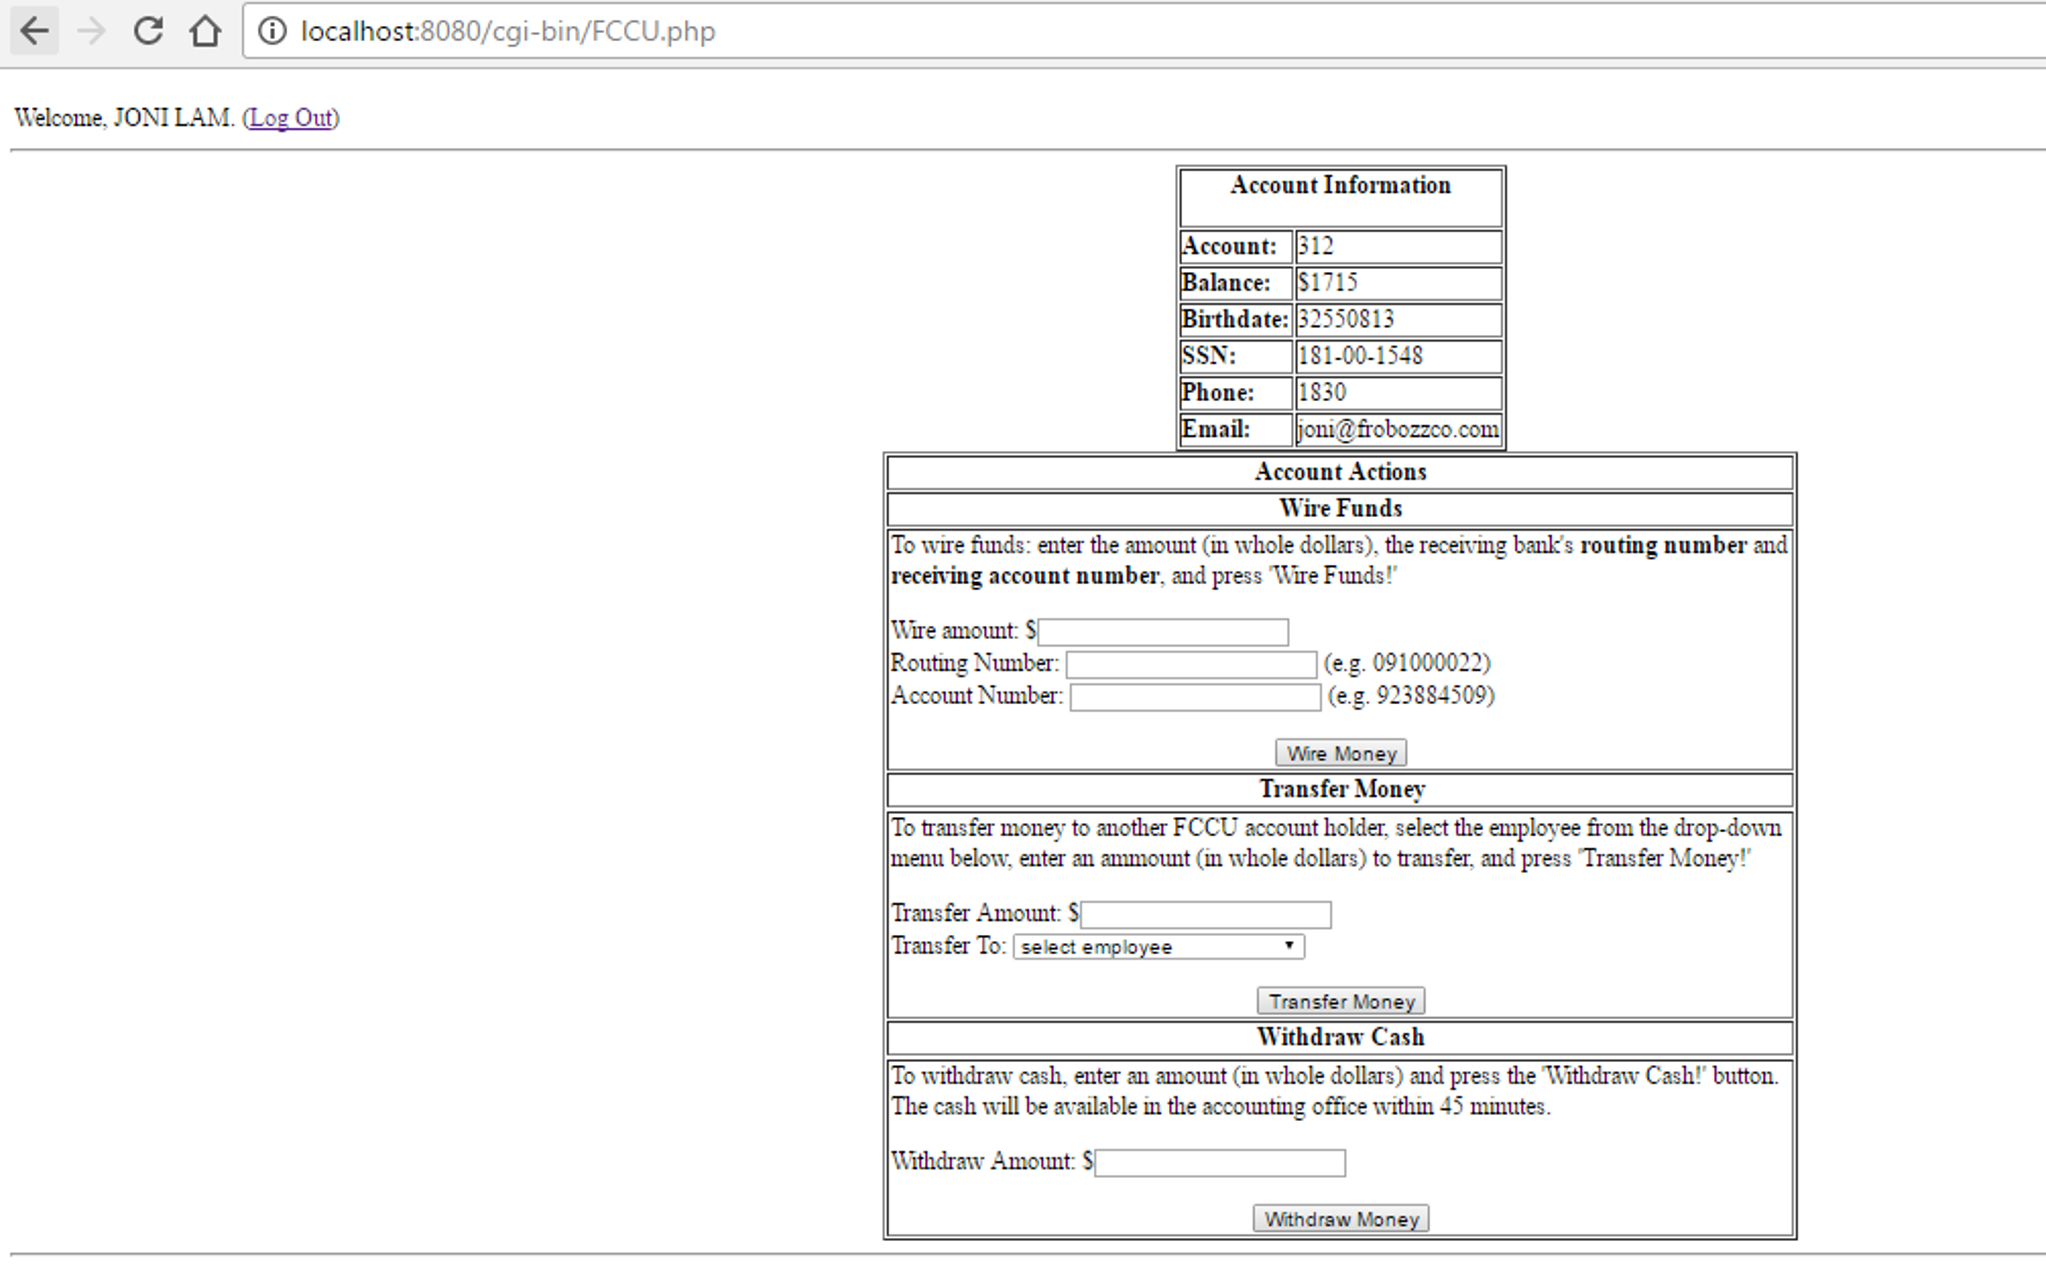
Task: Click the Wire Funds section heading
Action: (1340, 508)
